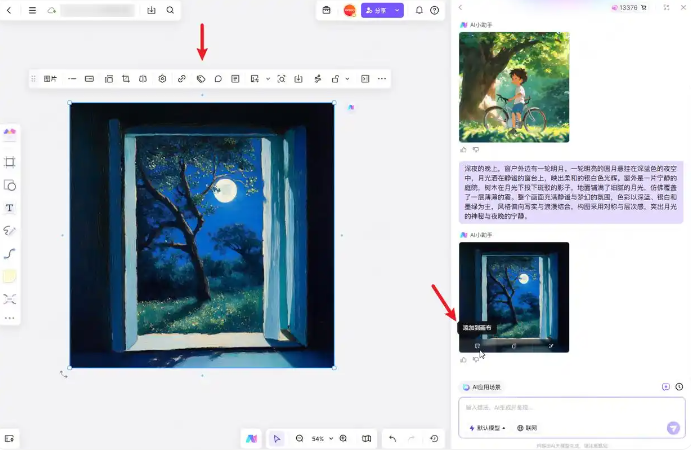Click the tag icon in image toolbar
Image resolution: width=691 pixels, height=453 pixels.
(200, 78)
